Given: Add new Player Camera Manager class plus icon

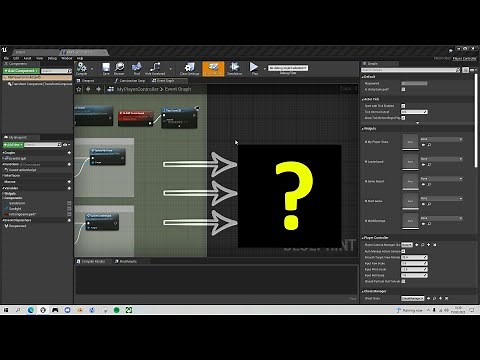Looking at the screenshot, I should pos(429,245).
